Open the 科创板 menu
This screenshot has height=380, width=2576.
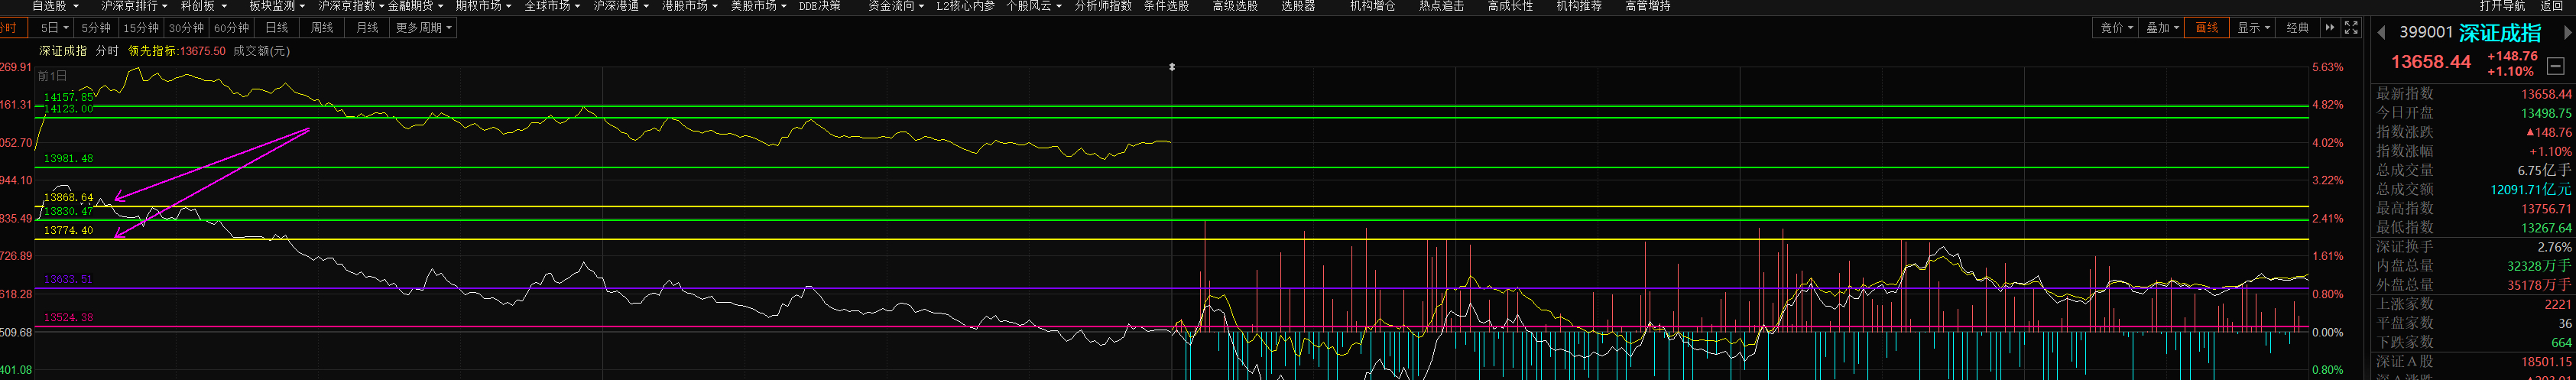coord(203,6)
